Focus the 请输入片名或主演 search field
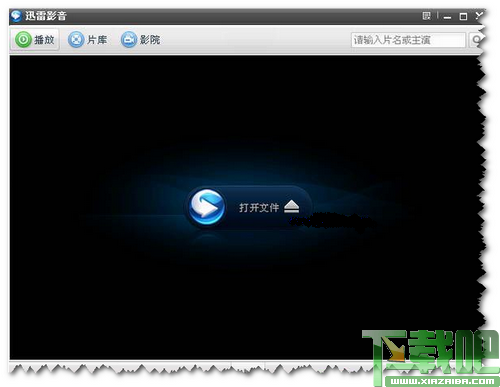Viewport: 500px width, 387px height. [408, 40]
